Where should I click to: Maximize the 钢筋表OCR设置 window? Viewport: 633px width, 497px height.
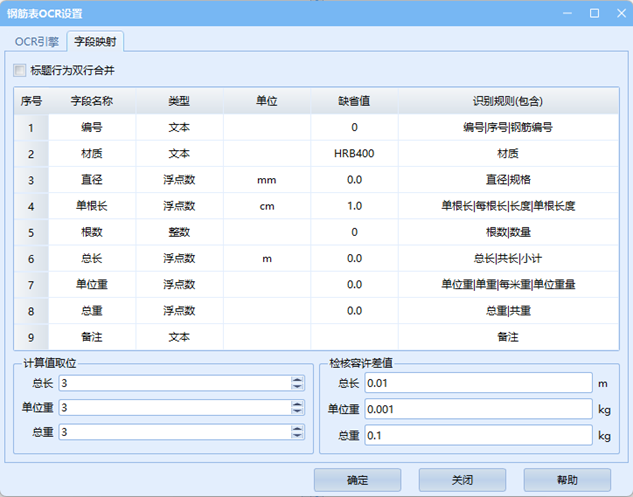pyautogui.click(x=594, y=13)
